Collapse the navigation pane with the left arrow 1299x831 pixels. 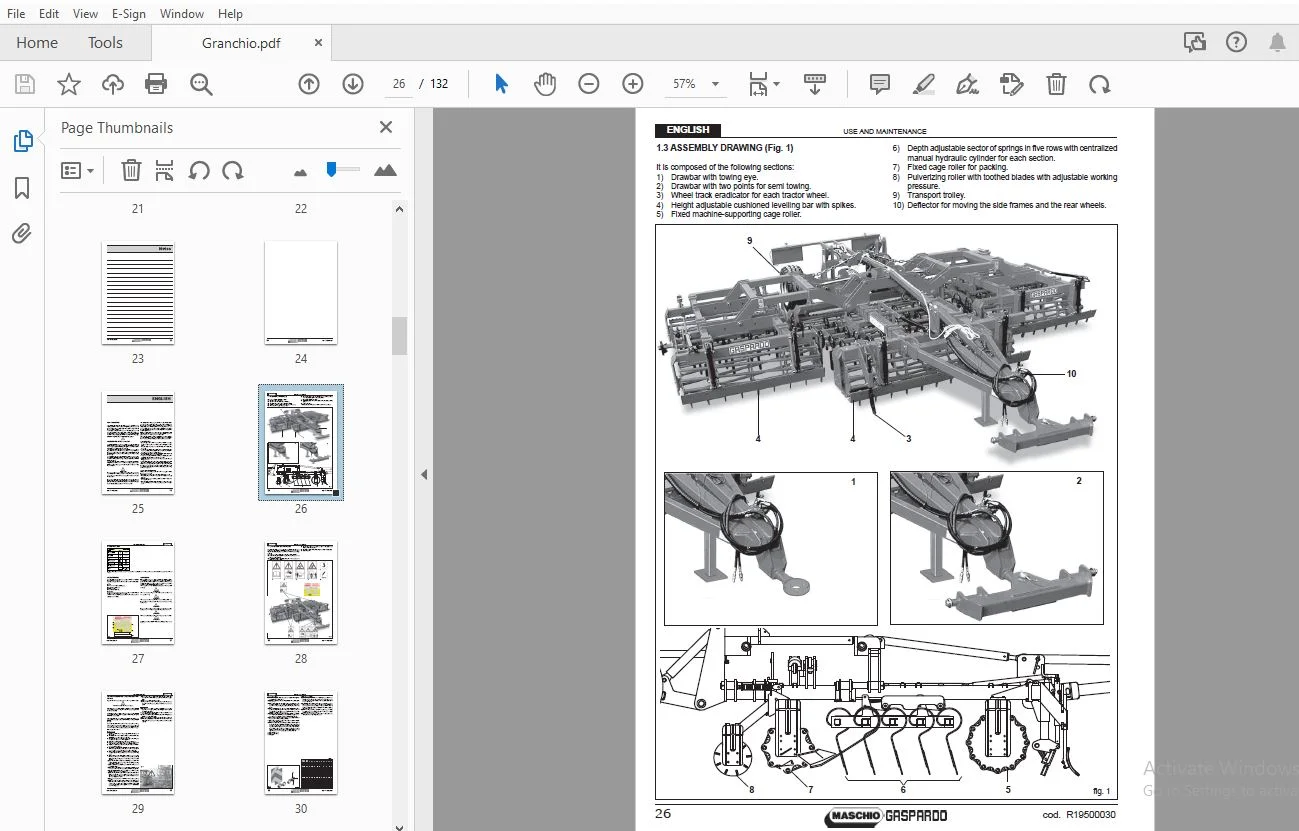(x=424, y=474)
